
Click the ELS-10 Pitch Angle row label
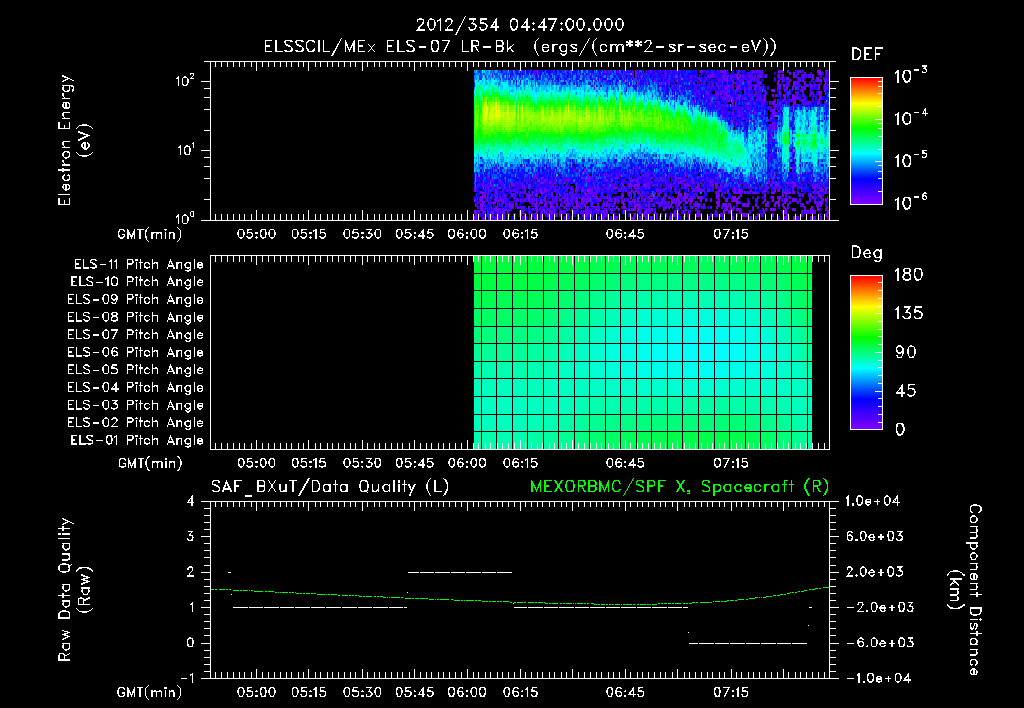[x=137, y=282]
